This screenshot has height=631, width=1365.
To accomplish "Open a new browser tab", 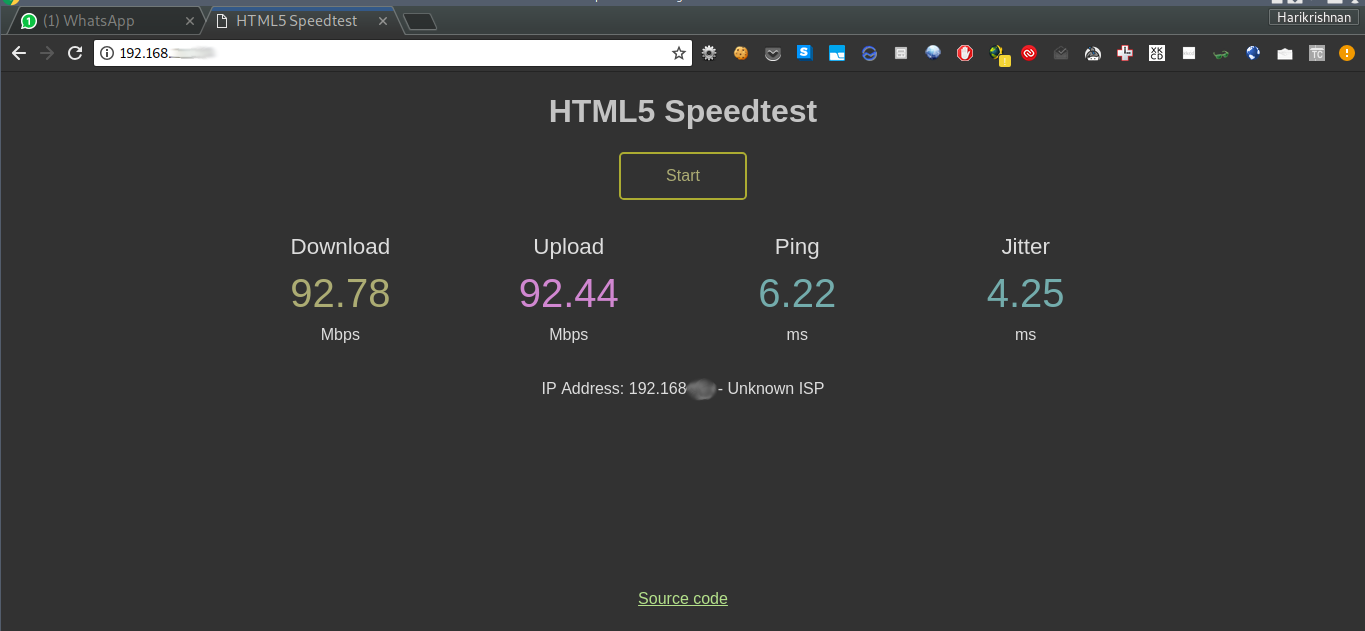I will pos(420,21).
